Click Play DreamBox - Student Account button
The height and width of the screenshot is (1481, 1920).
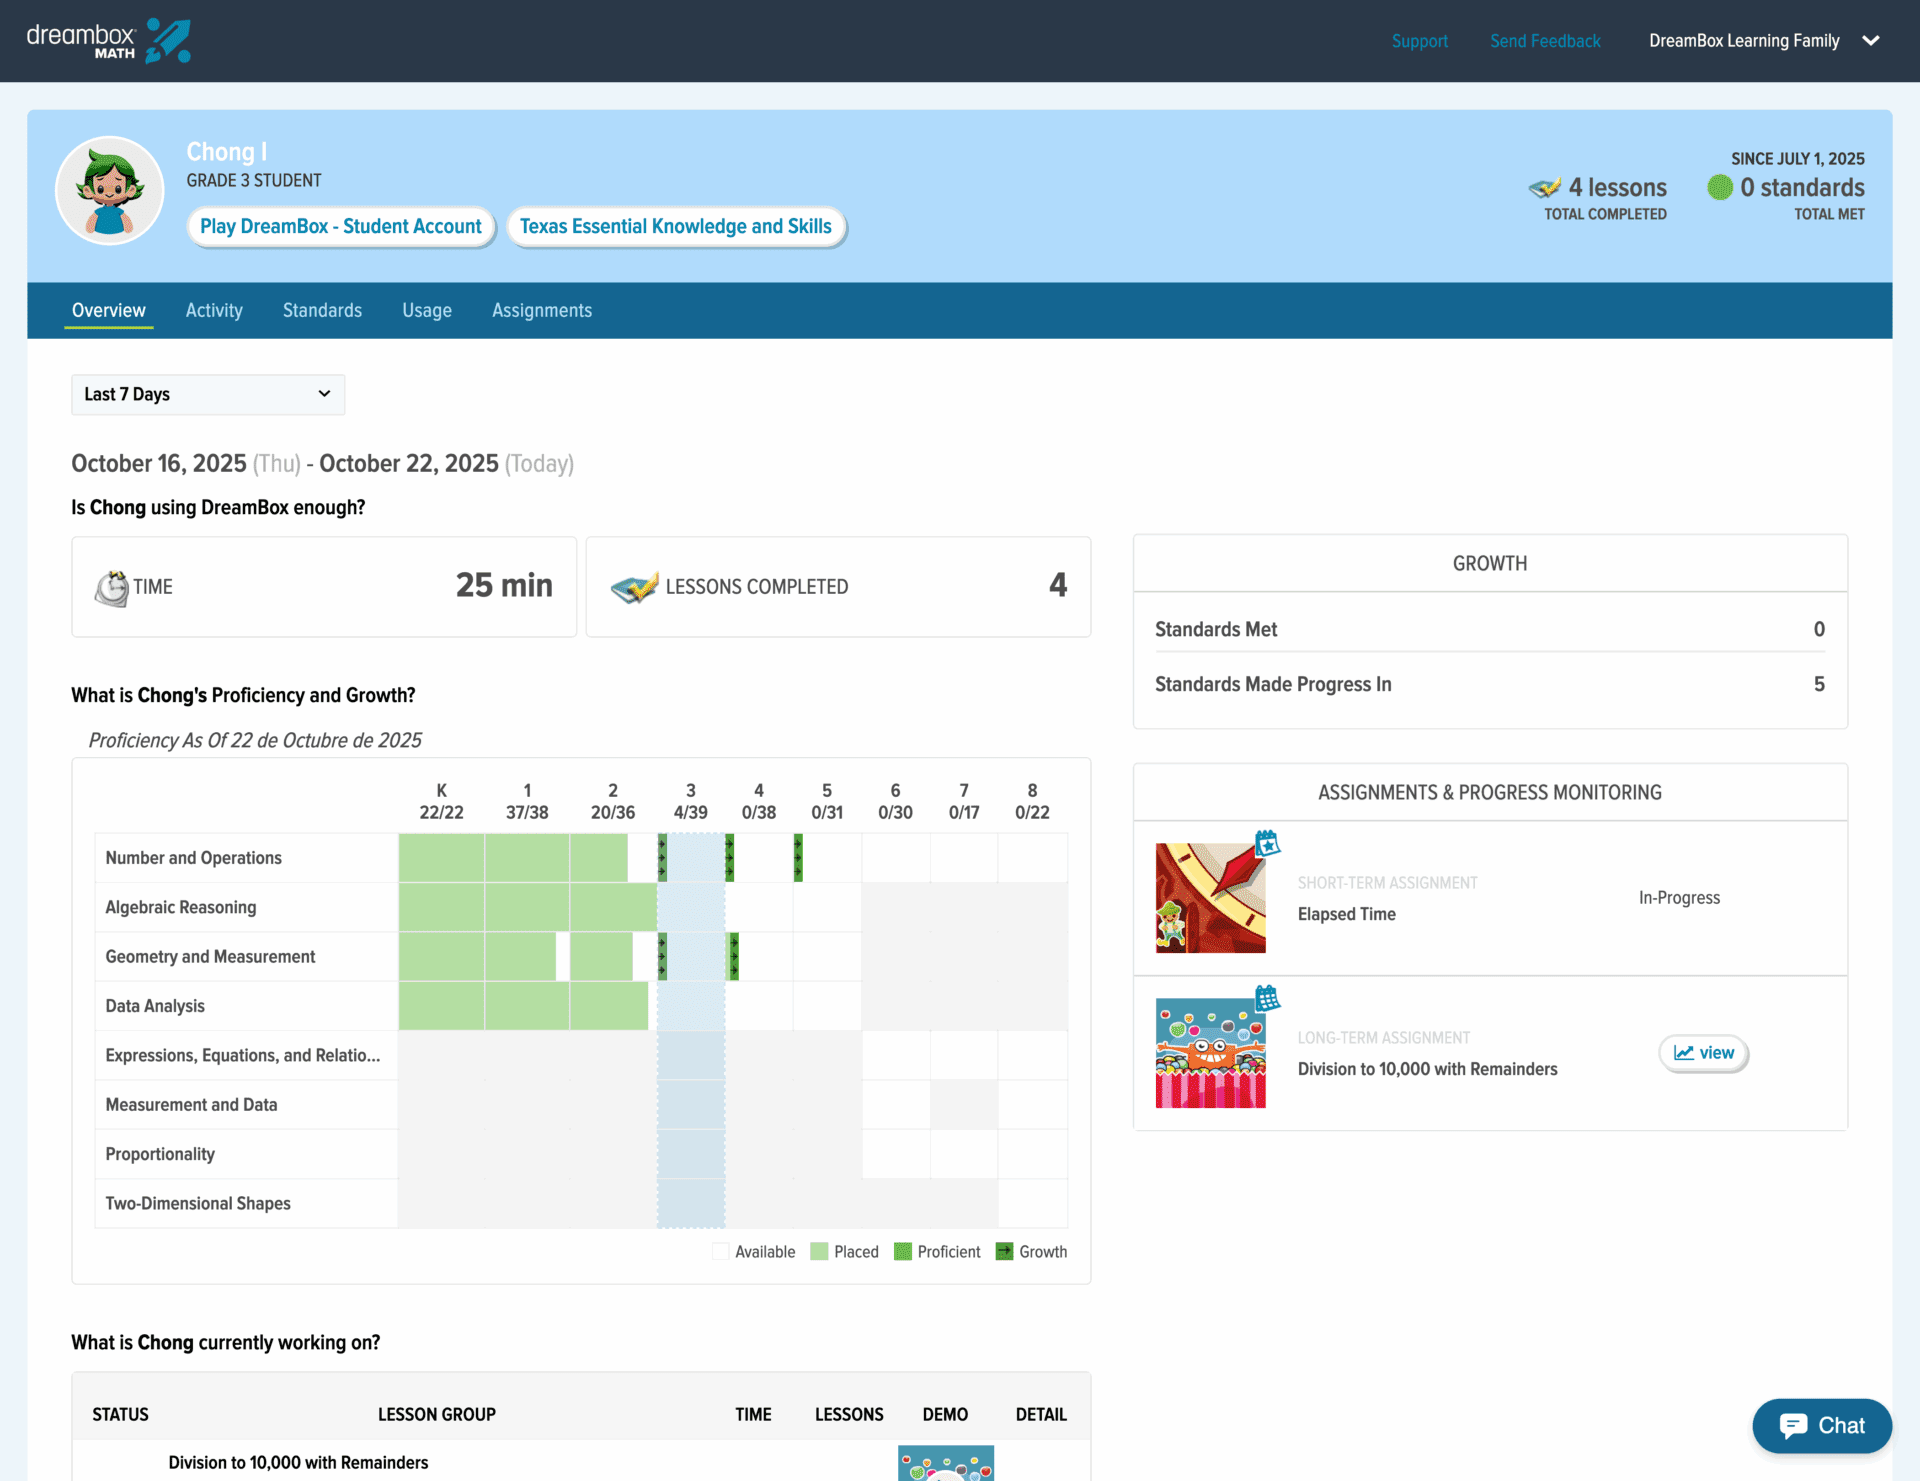(341, 226)
